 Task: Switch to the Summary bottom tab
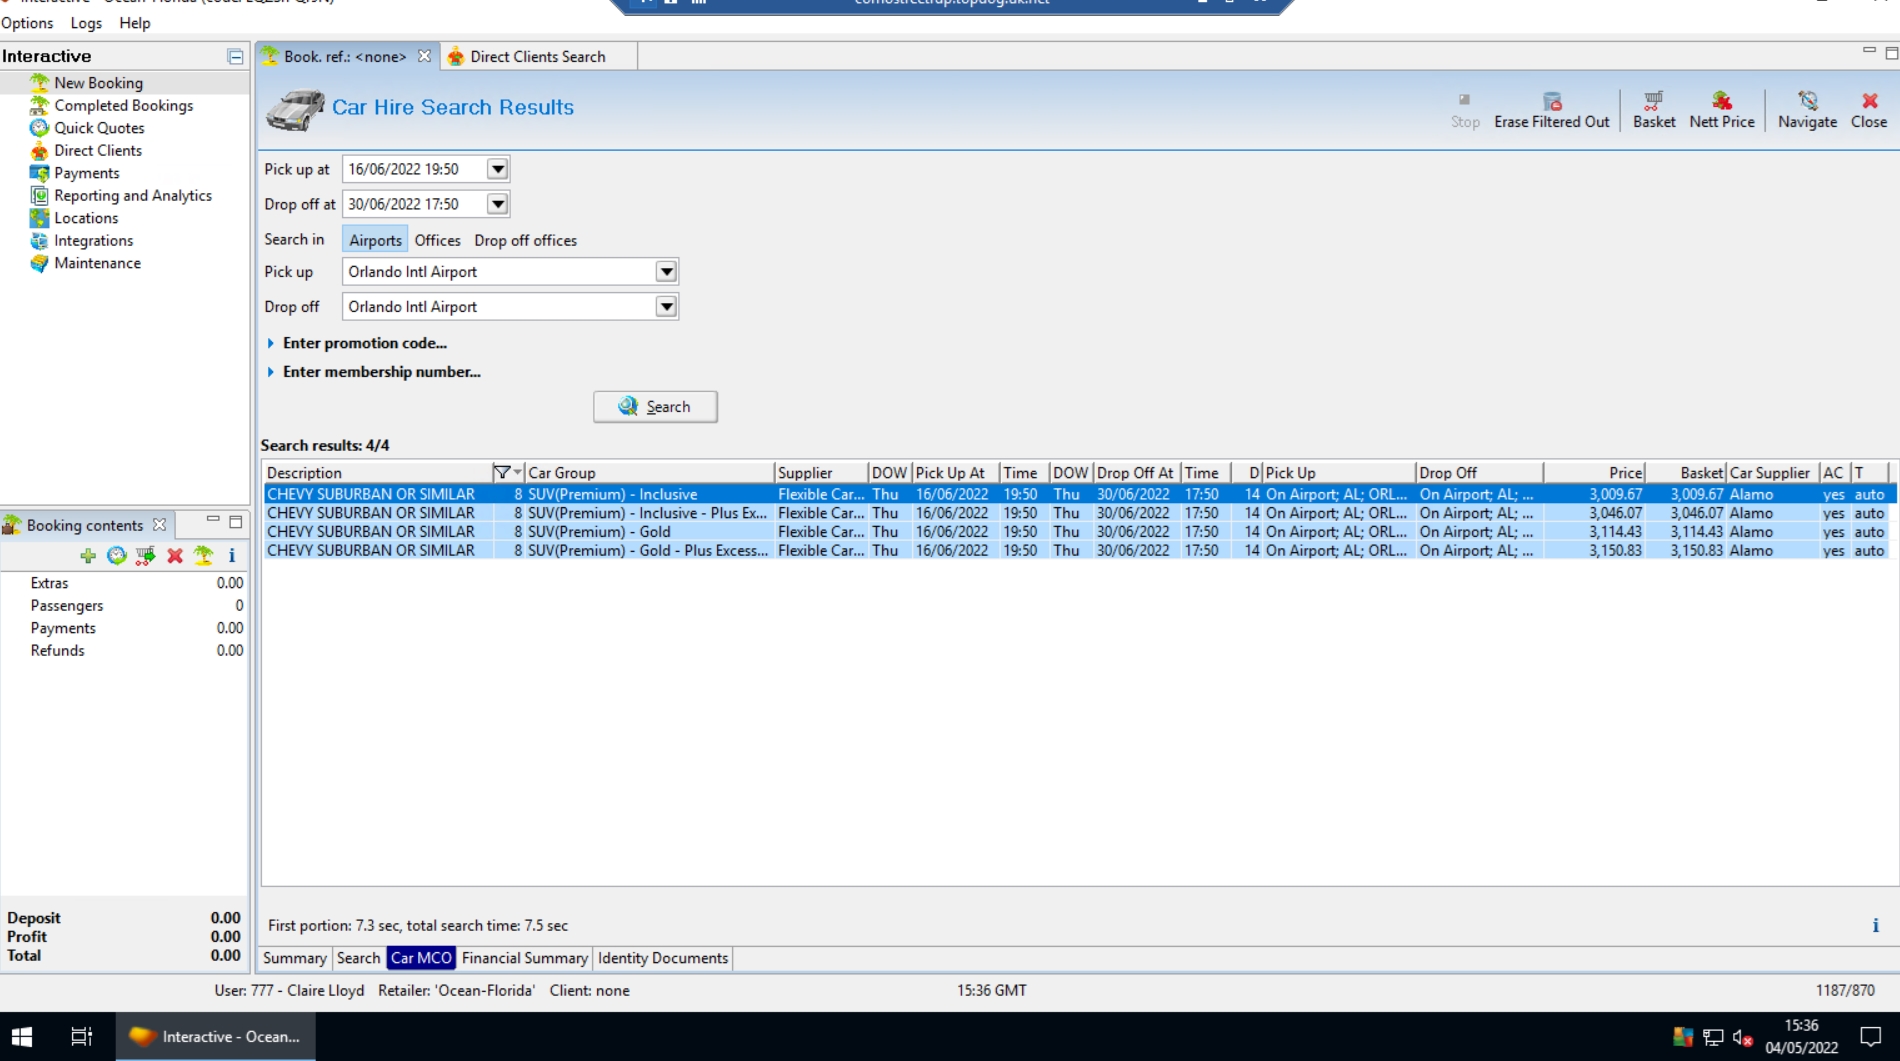click(294, 958)
